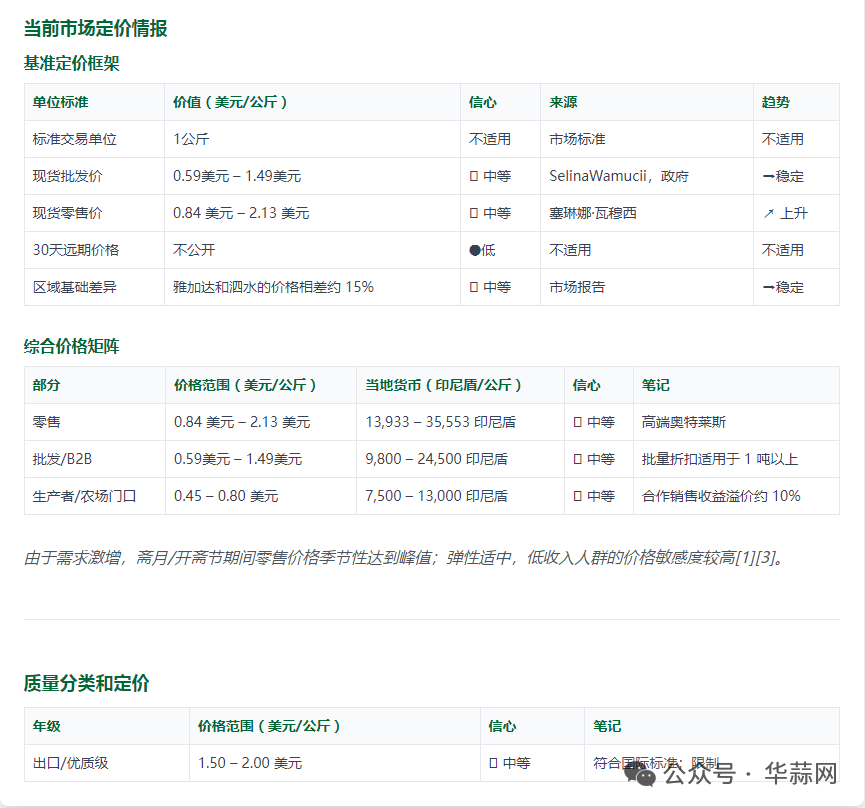Click the 质量分类和定价 heading
Screen dimensions: 865x808
[x=87, y=683]
